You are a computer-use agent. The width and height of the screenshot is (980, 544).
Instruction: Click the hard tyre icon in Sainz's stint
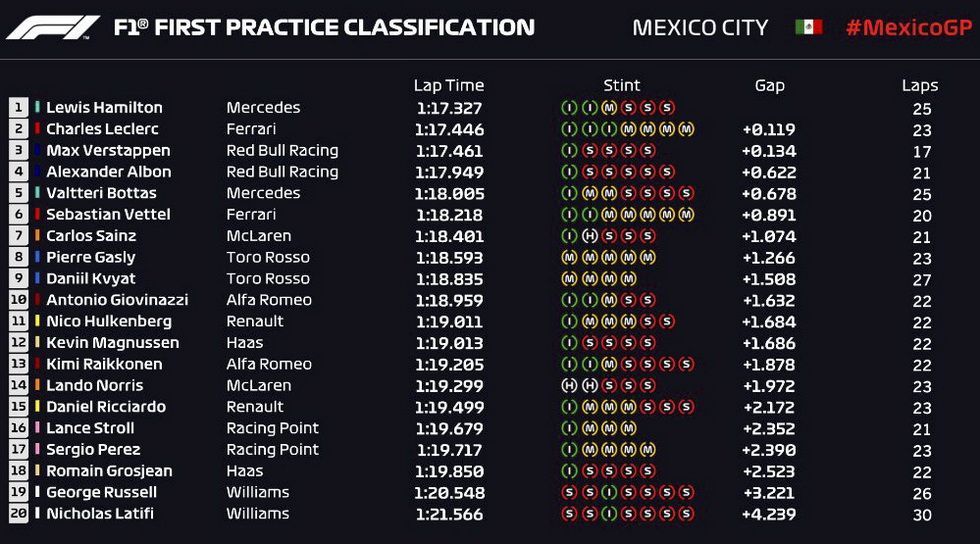589,236
